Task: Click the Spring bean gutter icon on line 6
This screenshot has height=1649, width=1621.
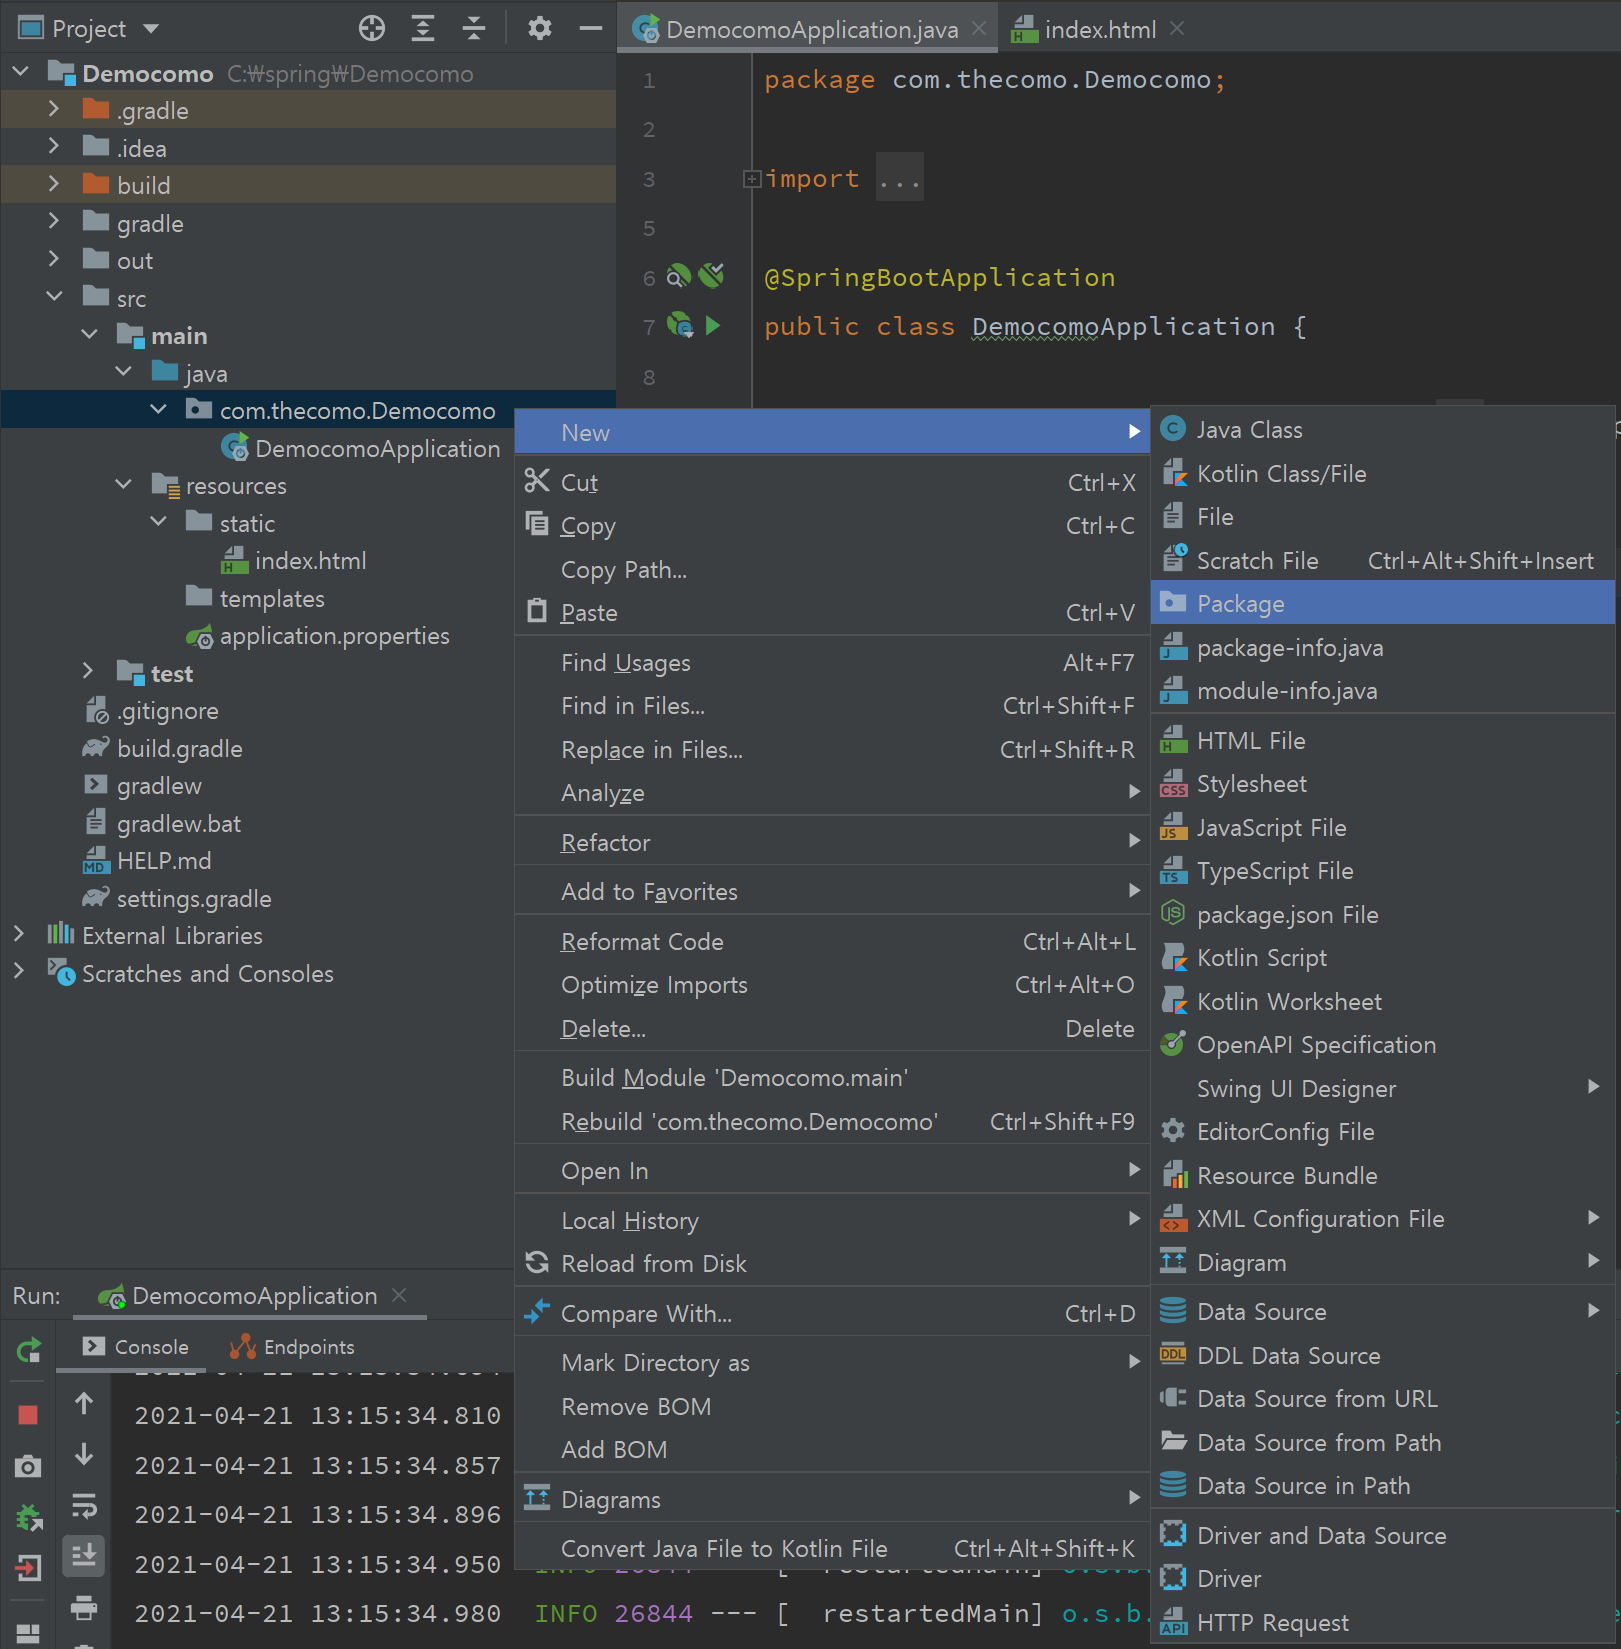Action: tap(679, 275)
